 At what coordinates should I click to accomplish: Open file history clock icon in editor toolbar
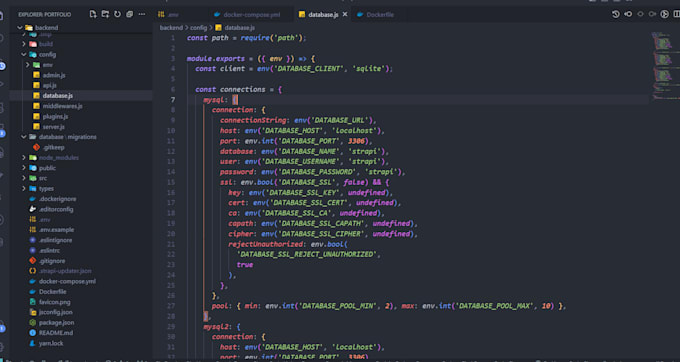pos(615,14)
